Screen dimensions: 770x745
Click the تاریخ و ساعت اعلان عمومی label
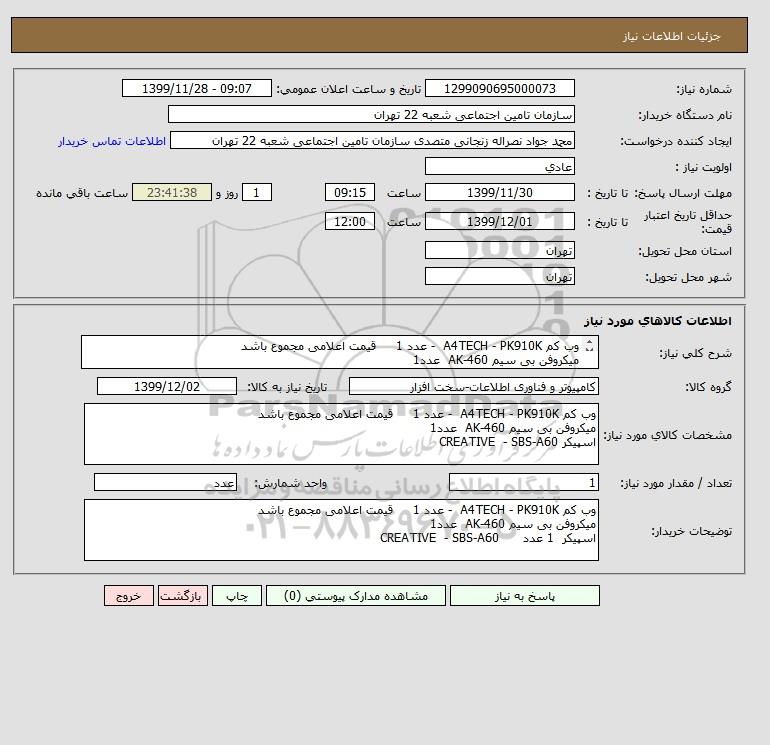click(x=349, y=89)
